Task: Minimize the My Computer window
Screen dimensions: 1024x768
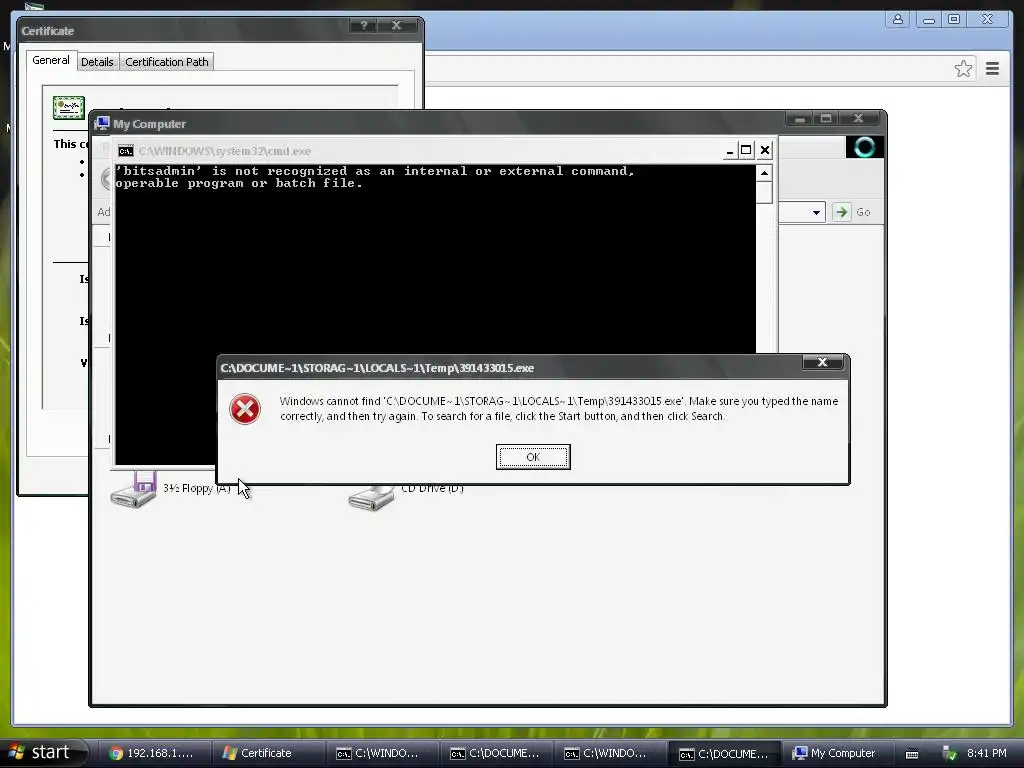Action: 799,118
